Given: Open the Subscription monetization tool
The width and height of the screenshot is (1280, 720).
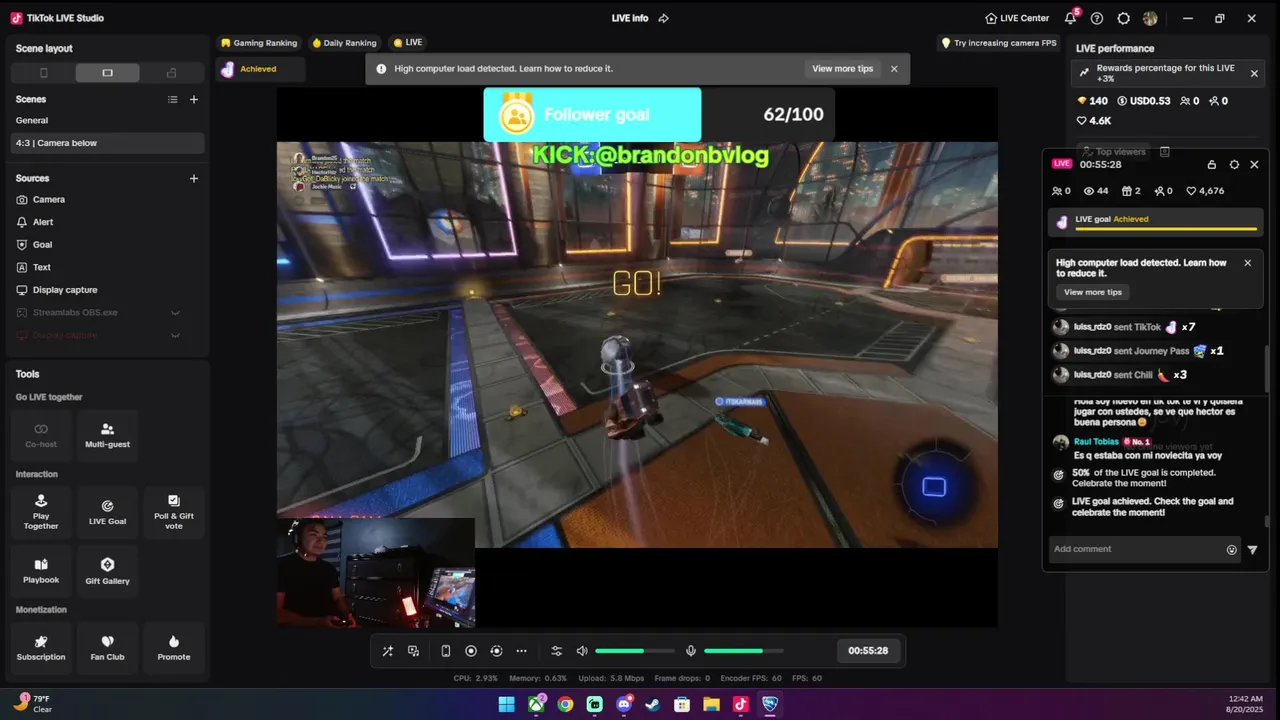Looking at the screenshot, I should 41,648.
